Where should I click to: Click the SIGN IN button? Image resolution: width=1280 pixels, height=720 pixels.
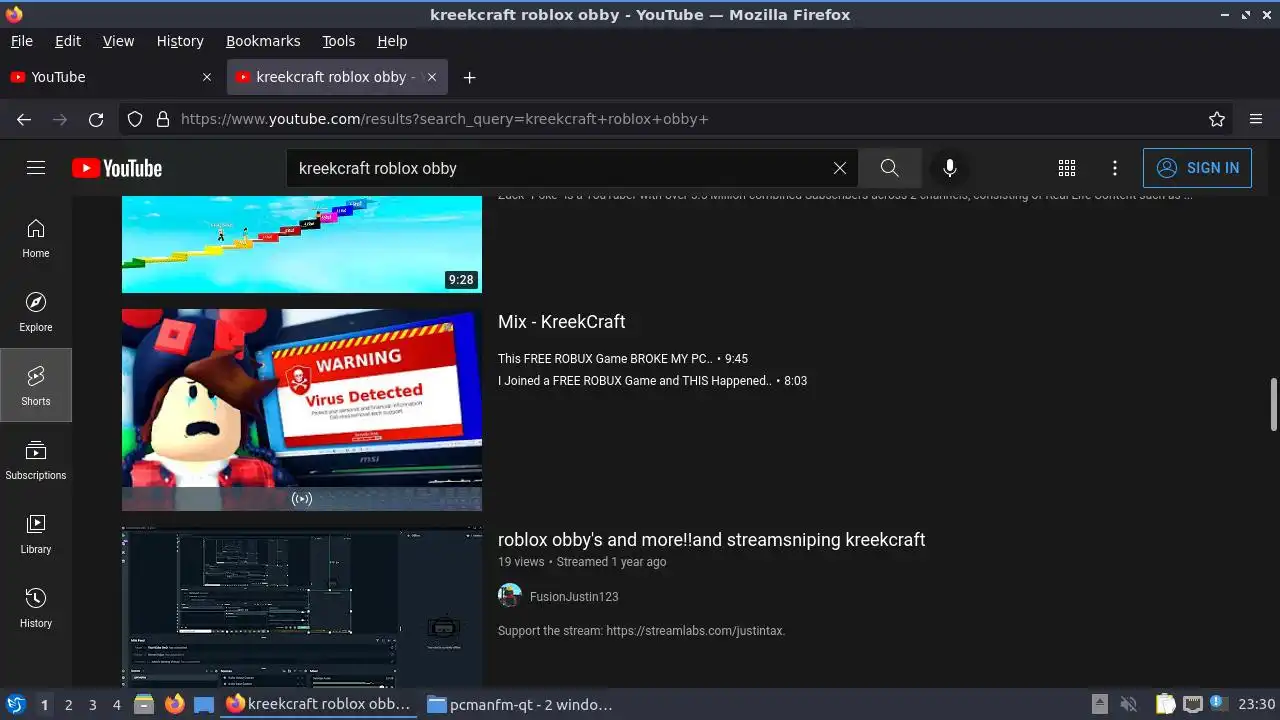(1197, 168)
